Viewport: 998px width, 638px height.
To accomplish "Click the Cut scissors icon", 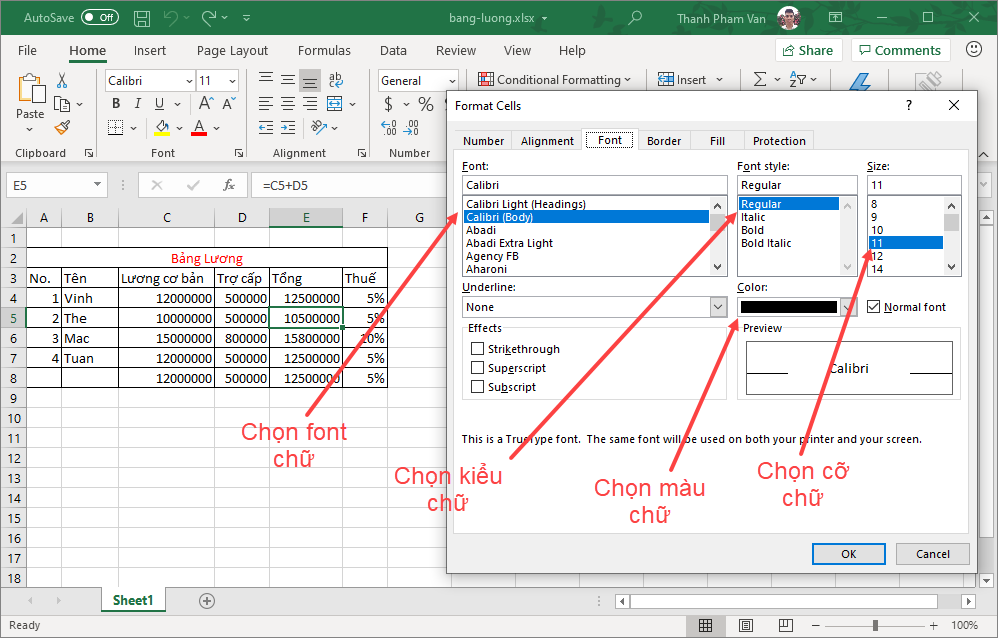I will pos(62,80).
